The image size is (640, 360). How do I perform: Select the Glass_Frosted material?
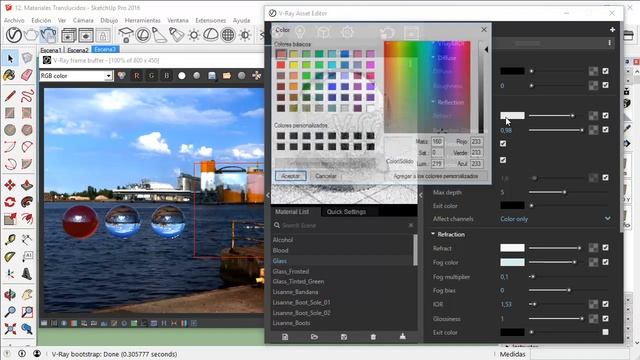[291, 271]
